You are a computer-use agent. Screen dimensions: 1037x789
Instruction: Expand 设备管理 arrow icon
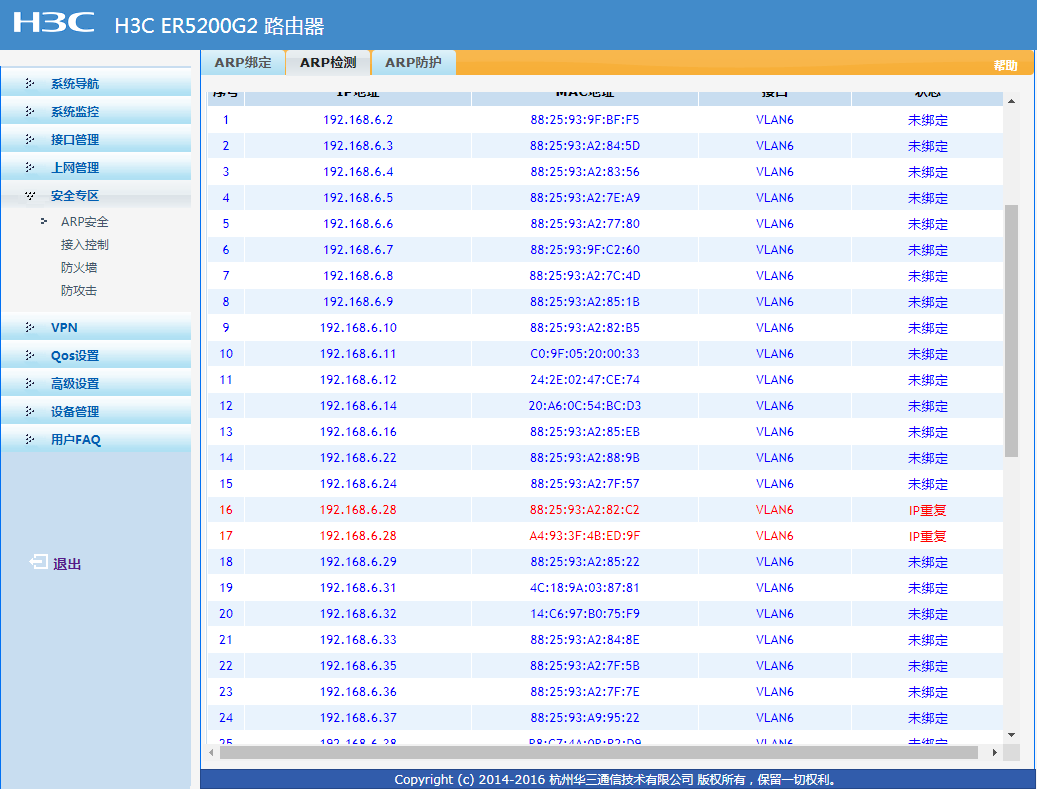[x=30, y=411]
